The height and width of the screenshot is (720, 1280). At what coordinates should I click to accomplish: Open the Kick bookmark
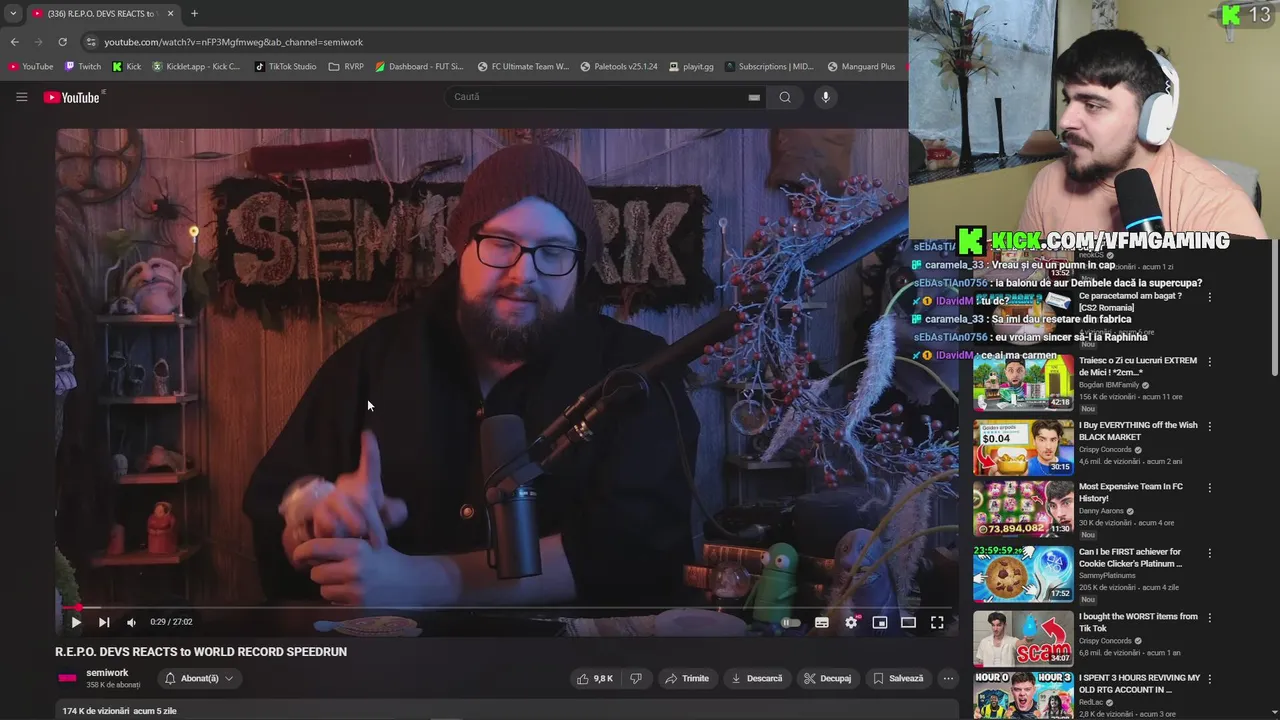pyautogui.click(x=127, y=67)
